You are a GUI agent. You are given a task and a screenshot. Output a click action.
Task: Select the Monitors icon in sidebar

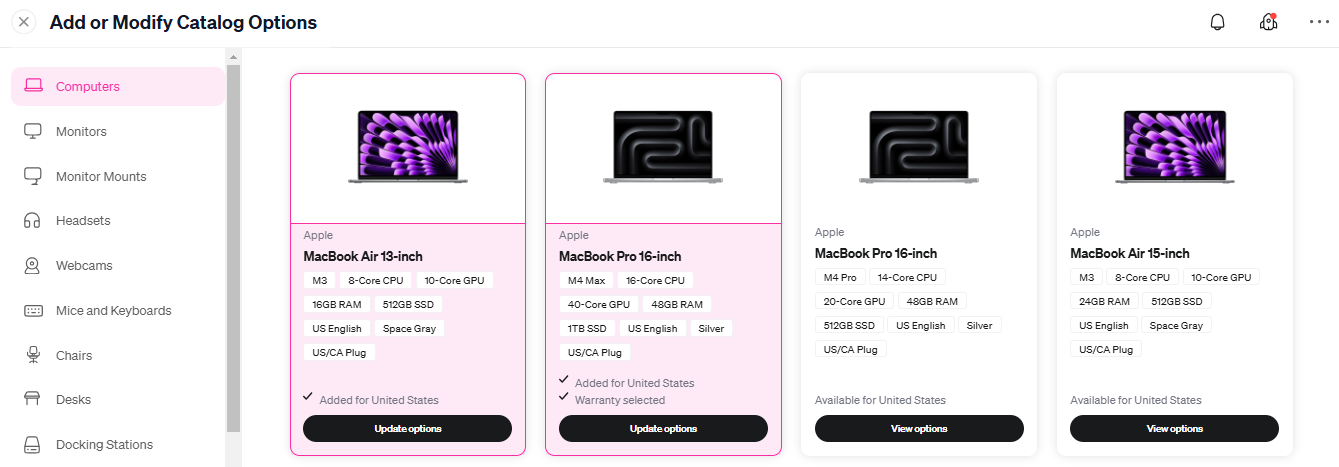point(33,131)
